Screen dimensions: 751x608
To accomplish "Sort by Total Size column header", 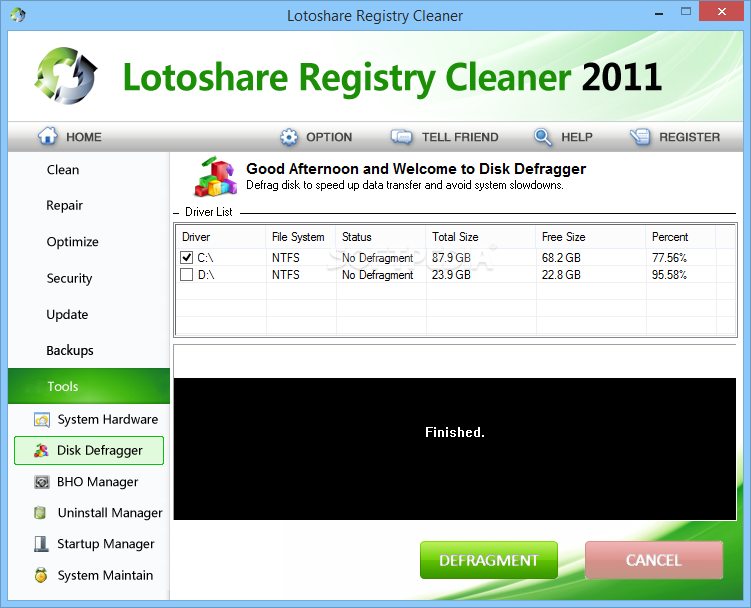I will (480, 237).
